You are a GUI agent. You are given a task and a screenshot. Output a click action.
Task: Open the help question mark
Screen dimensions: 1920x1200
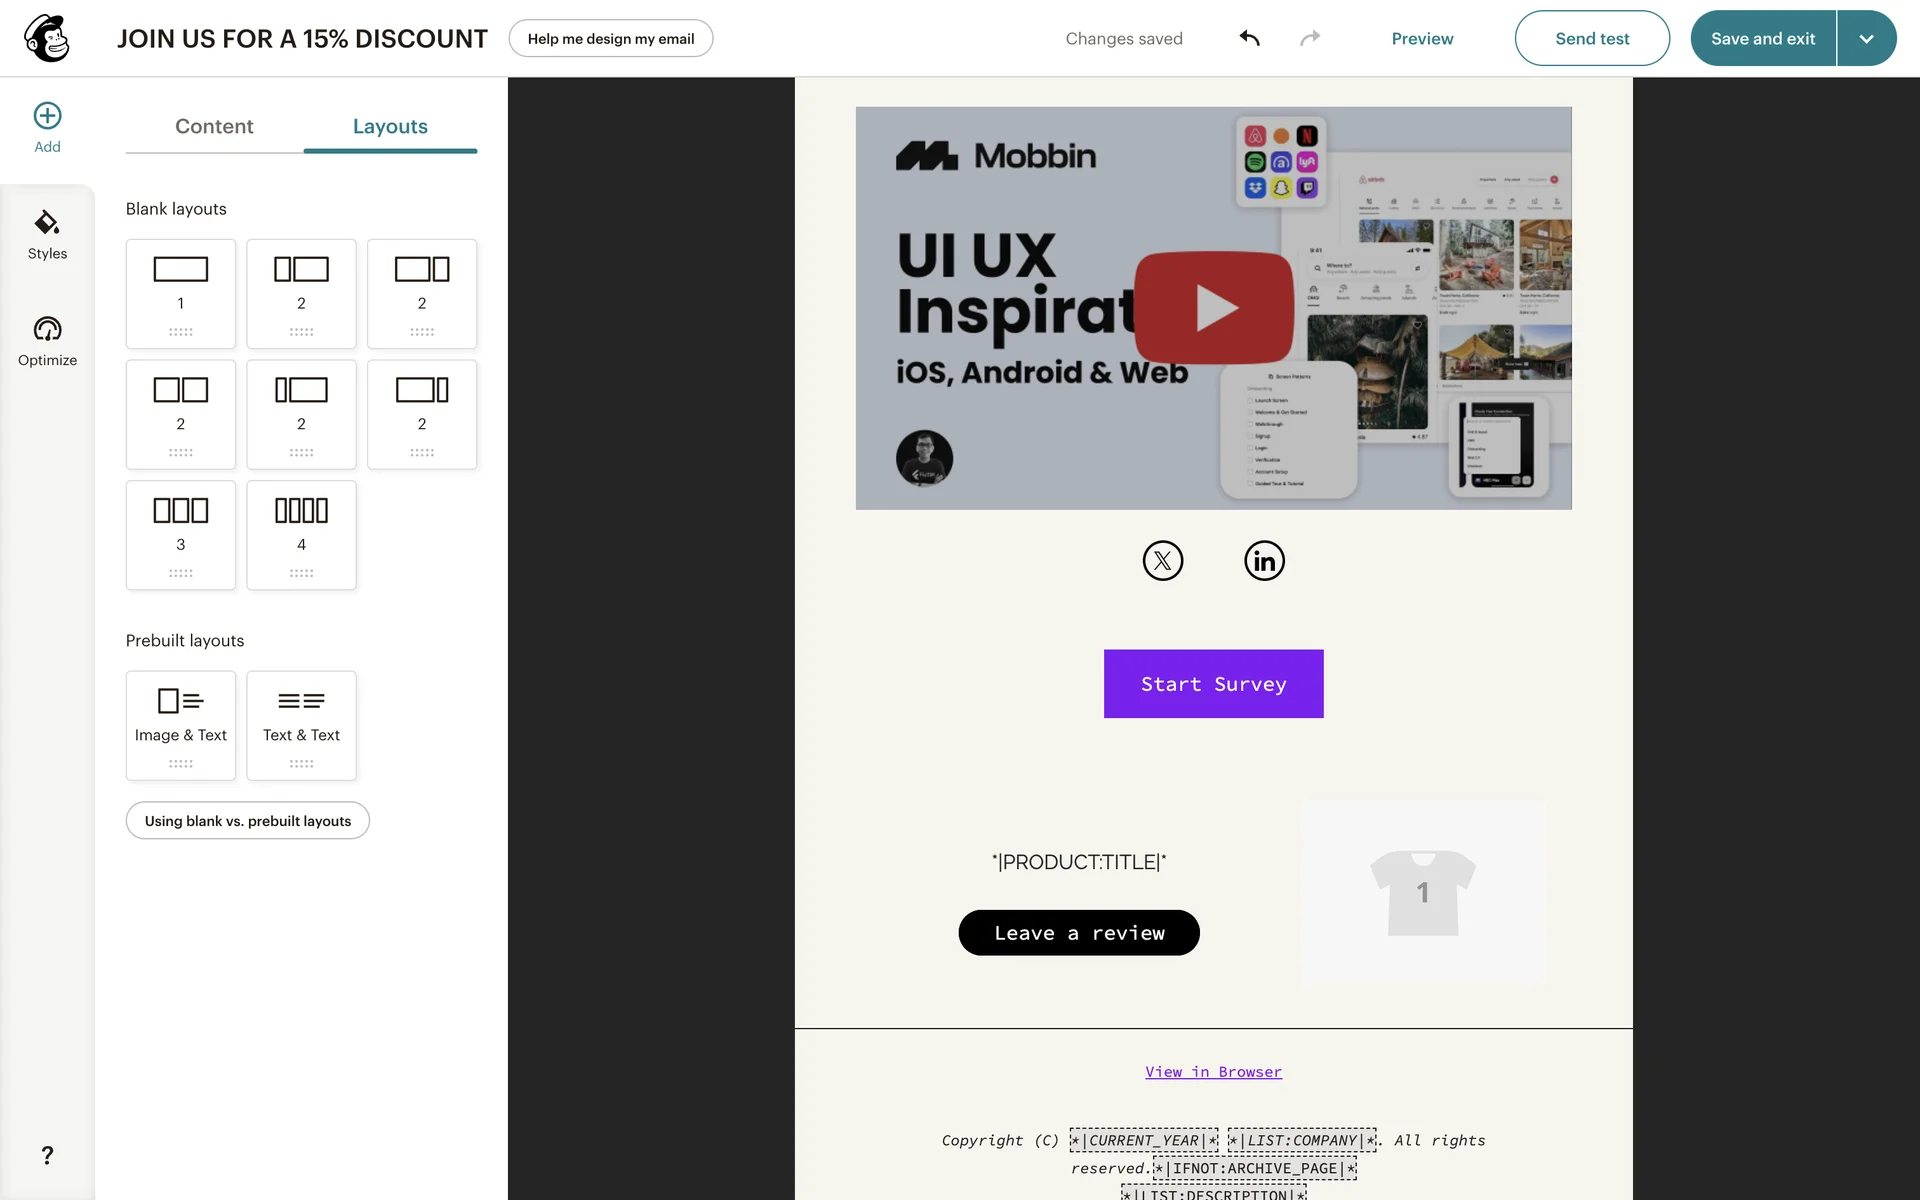tap(47, 1155)
